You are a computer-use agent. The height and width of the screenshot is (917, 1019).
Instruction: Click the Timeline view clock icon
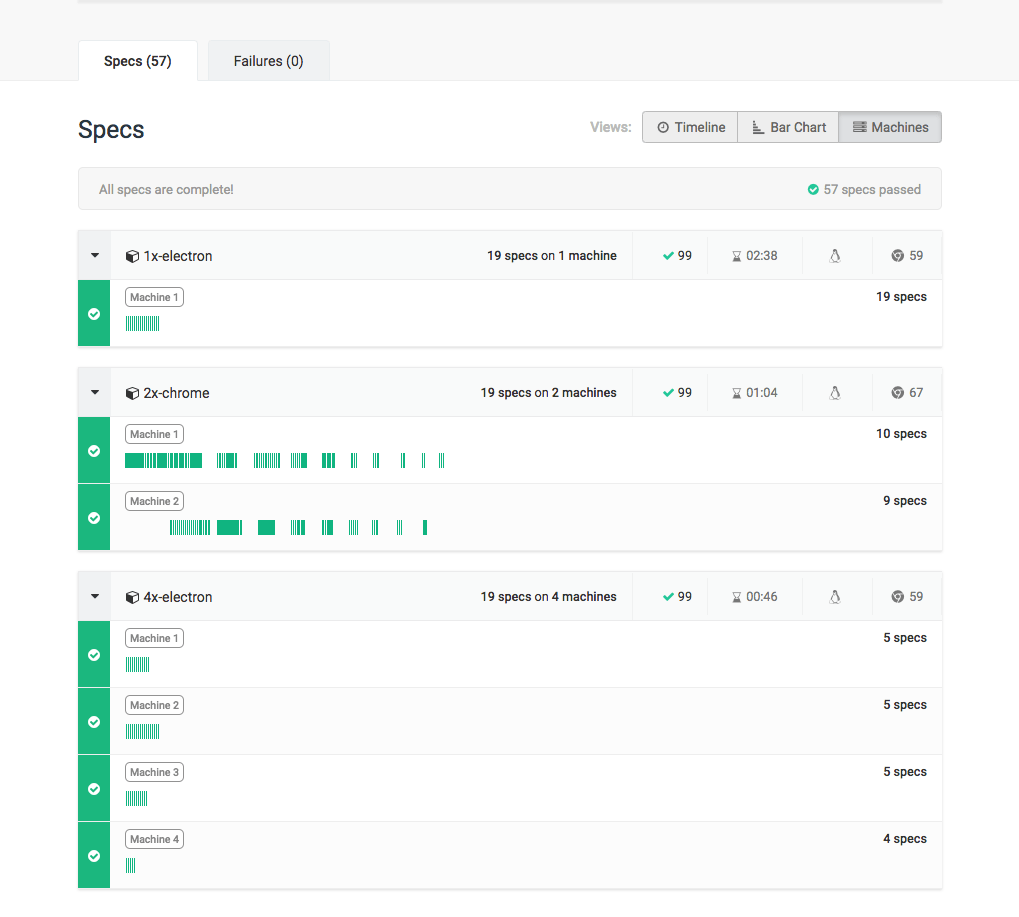point(662,127)
